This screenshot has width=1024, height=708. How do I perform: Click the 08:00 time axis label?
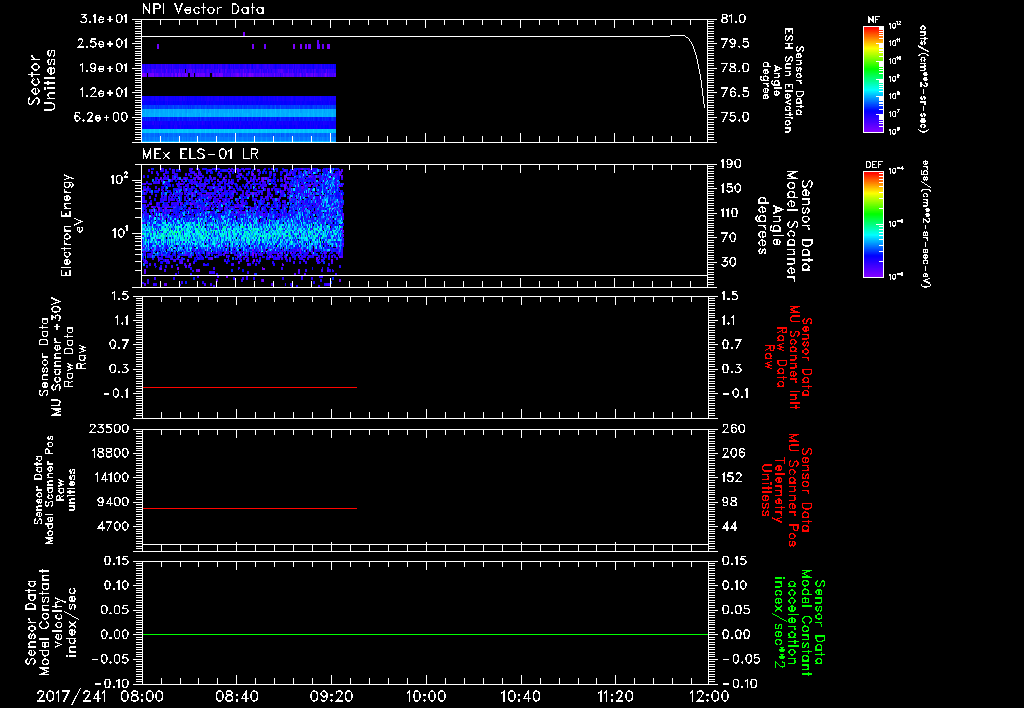(x=141, y=696)
